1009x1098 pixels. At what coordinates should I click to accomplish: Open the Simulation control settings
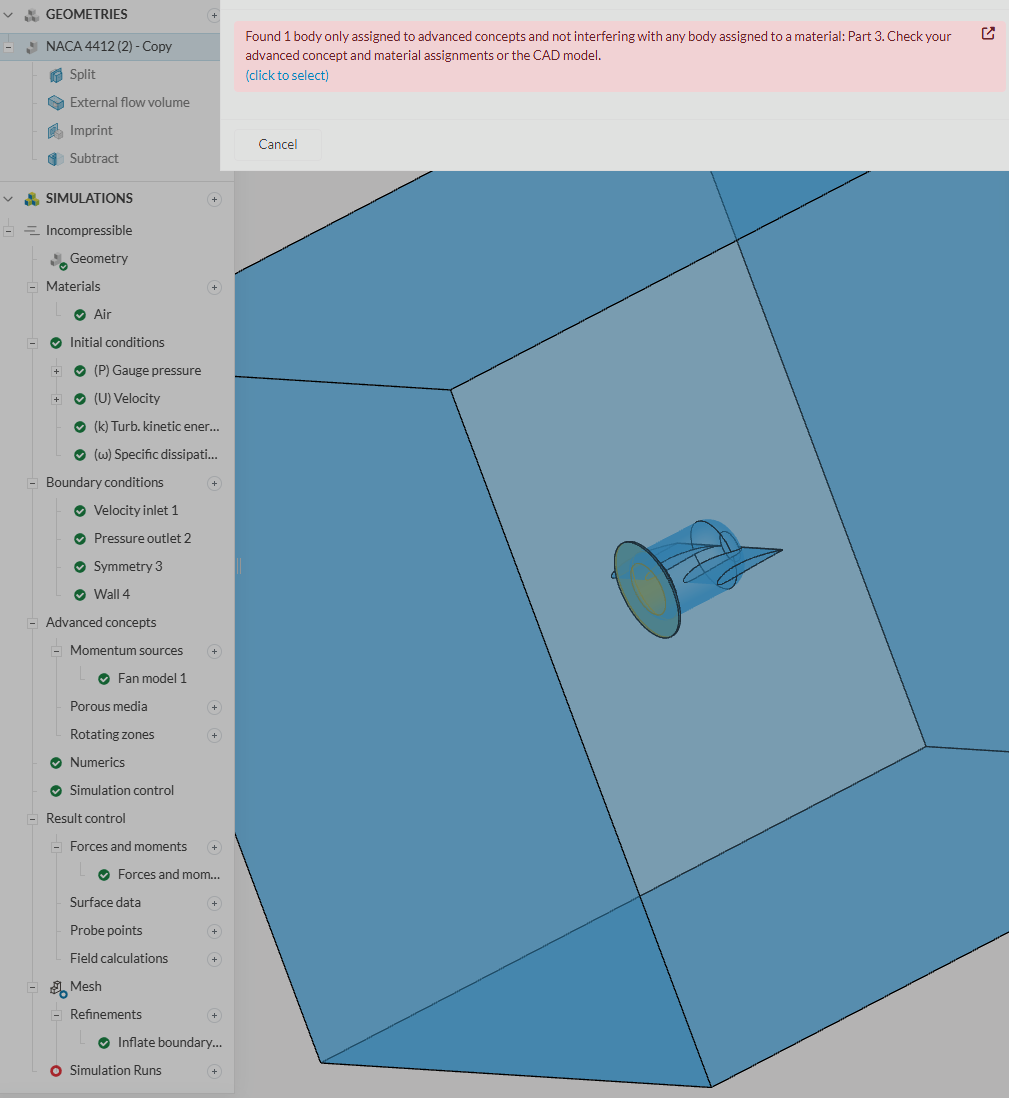pyautogui.click(x=121, y=791)
